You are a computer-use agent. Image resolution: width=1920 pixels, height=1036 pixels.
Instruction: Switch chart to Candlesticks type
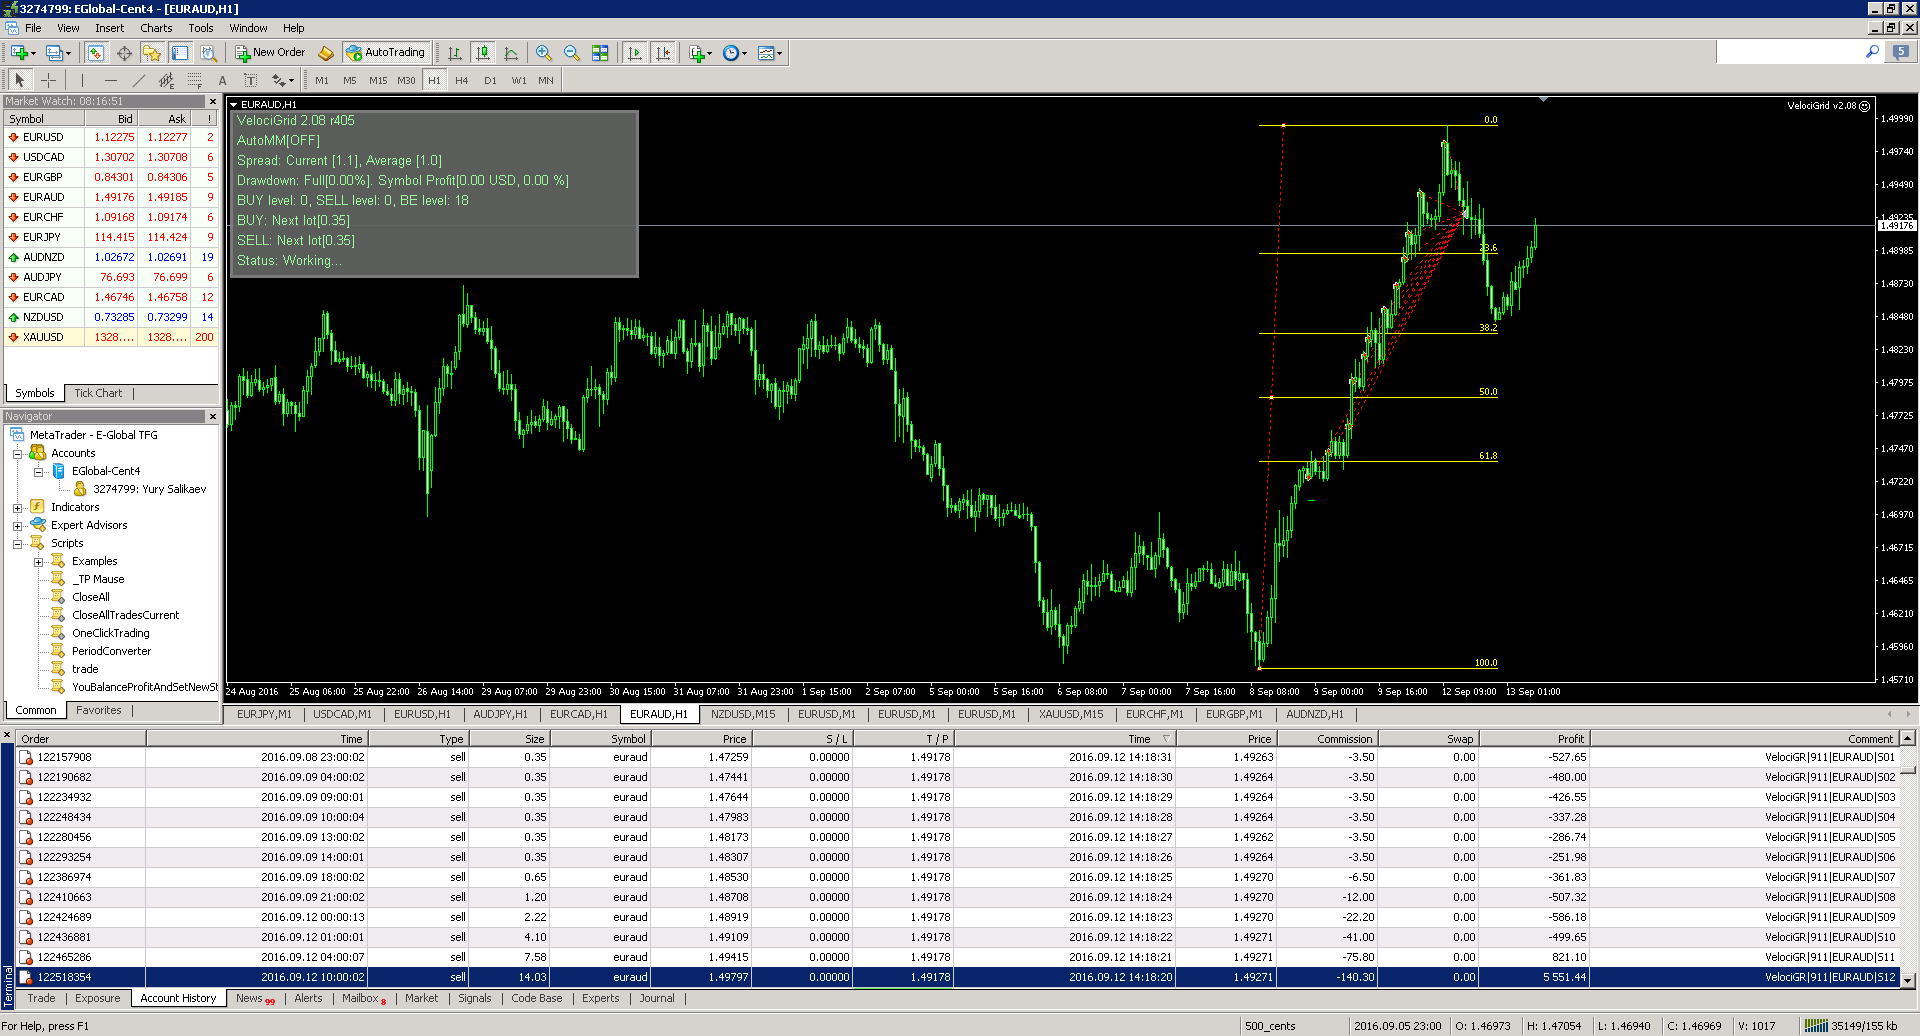point(483,53)
